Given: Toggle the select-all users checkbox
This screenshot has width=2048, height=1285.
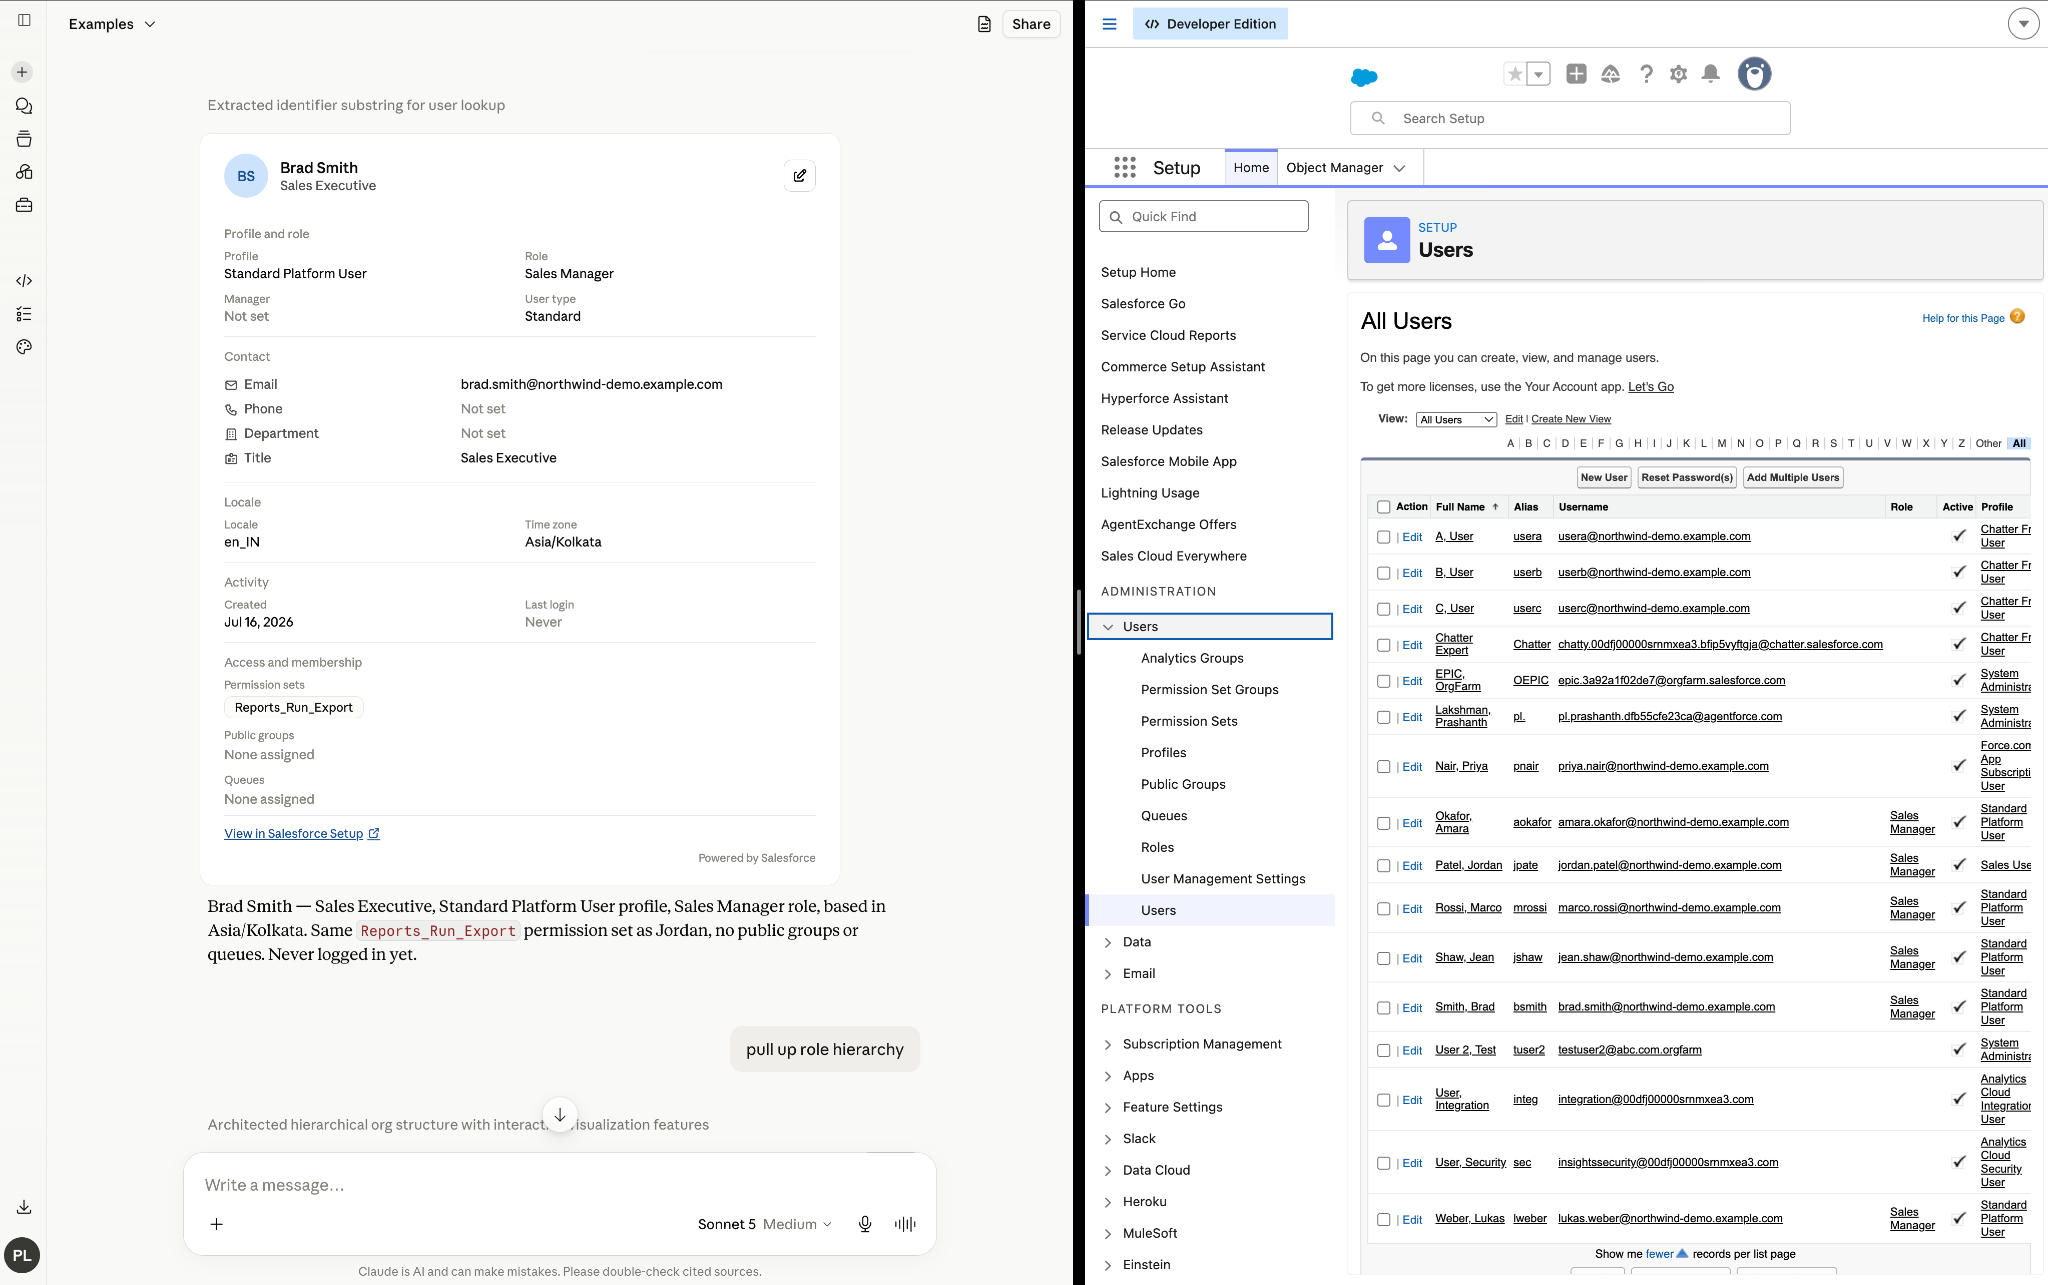Looking at the screenshot, I should click(1384, 507).
